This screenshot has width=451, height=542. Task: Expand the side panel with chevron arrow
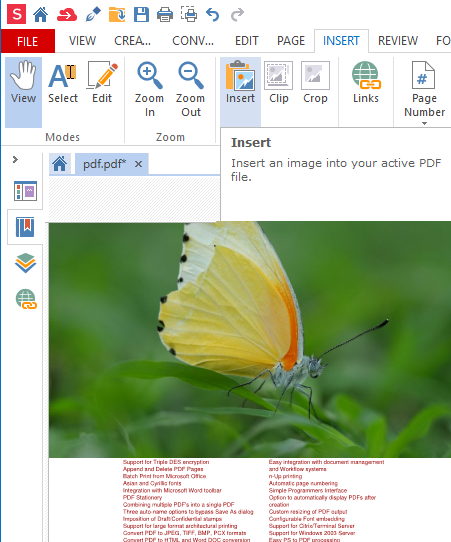coord(15,159)
